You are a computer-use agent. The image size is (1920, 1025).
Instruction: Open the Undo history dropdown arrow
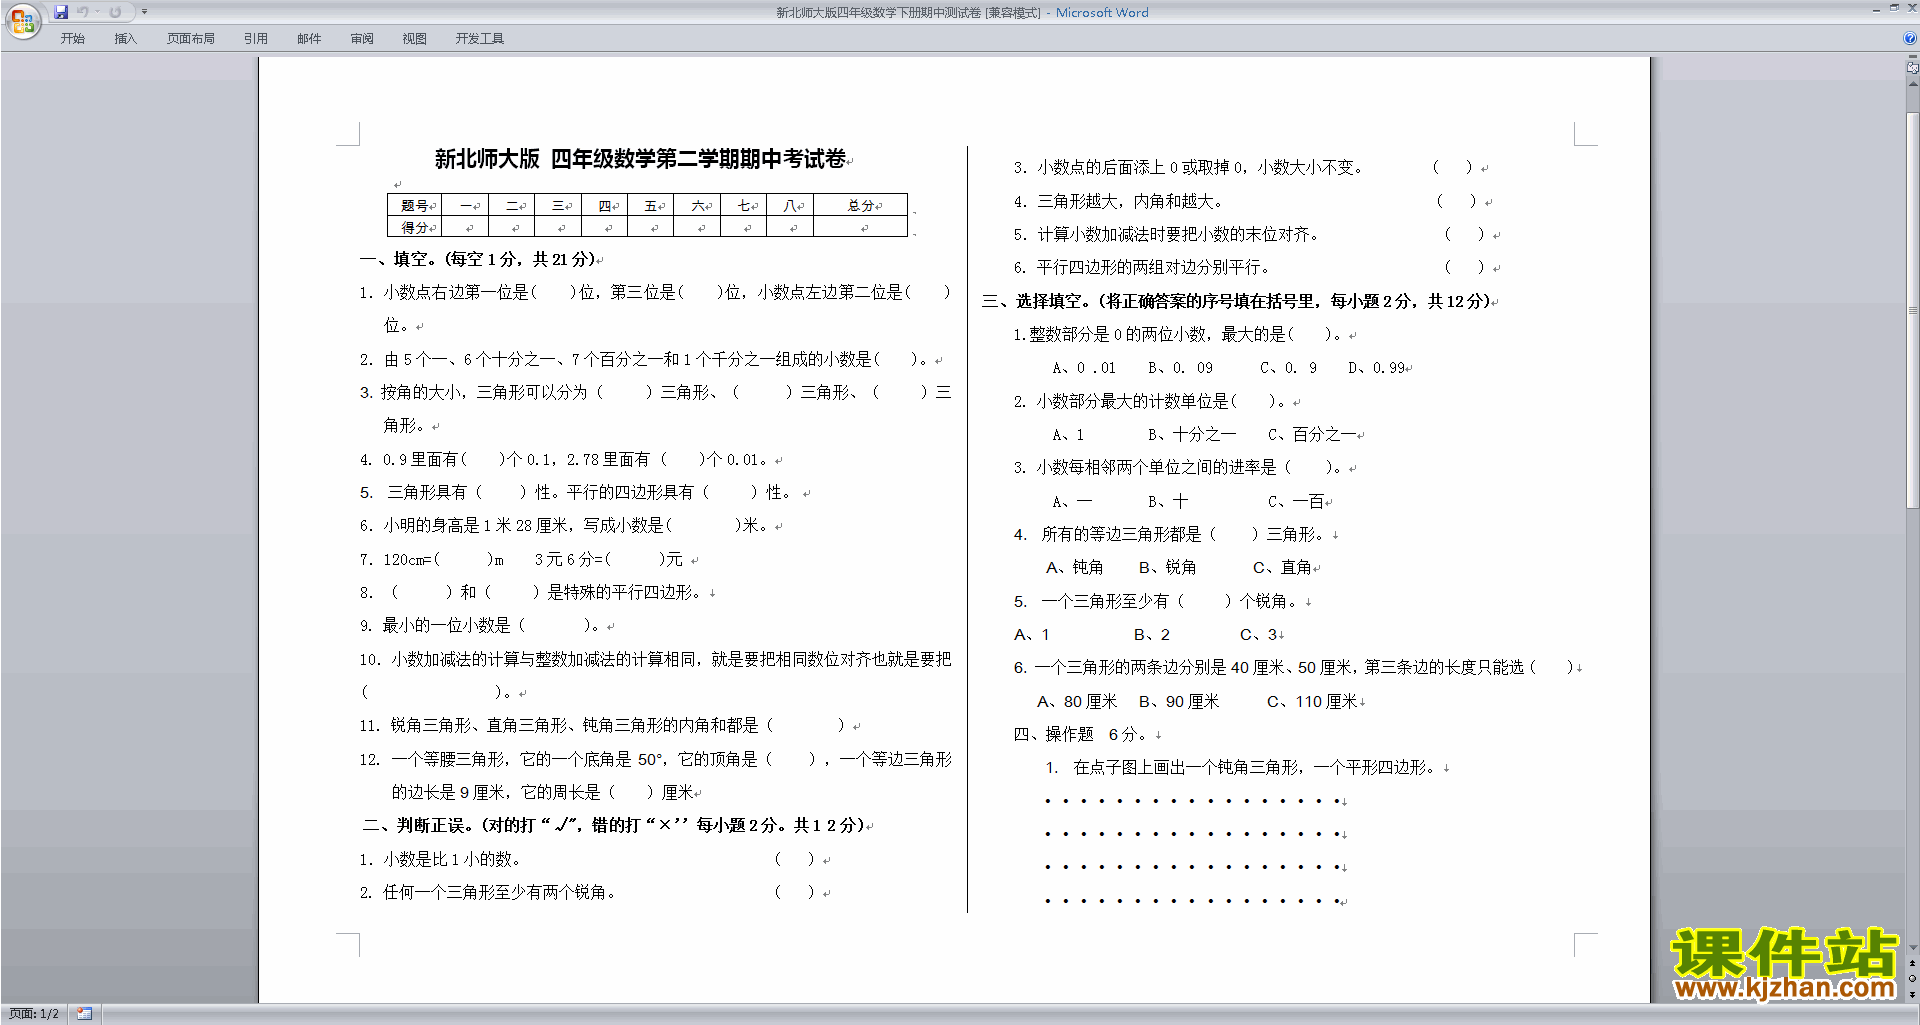(97, 12)
